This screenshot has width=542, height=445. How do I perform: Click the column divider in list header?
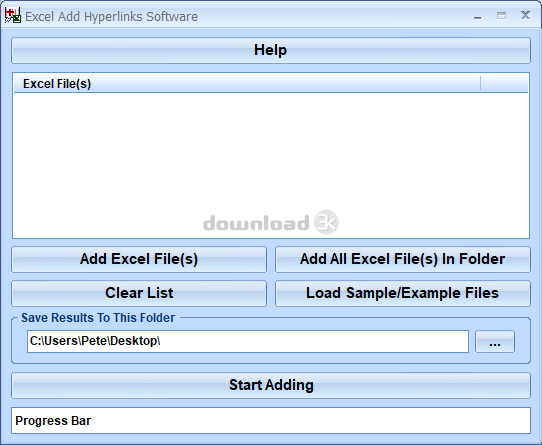480,84
